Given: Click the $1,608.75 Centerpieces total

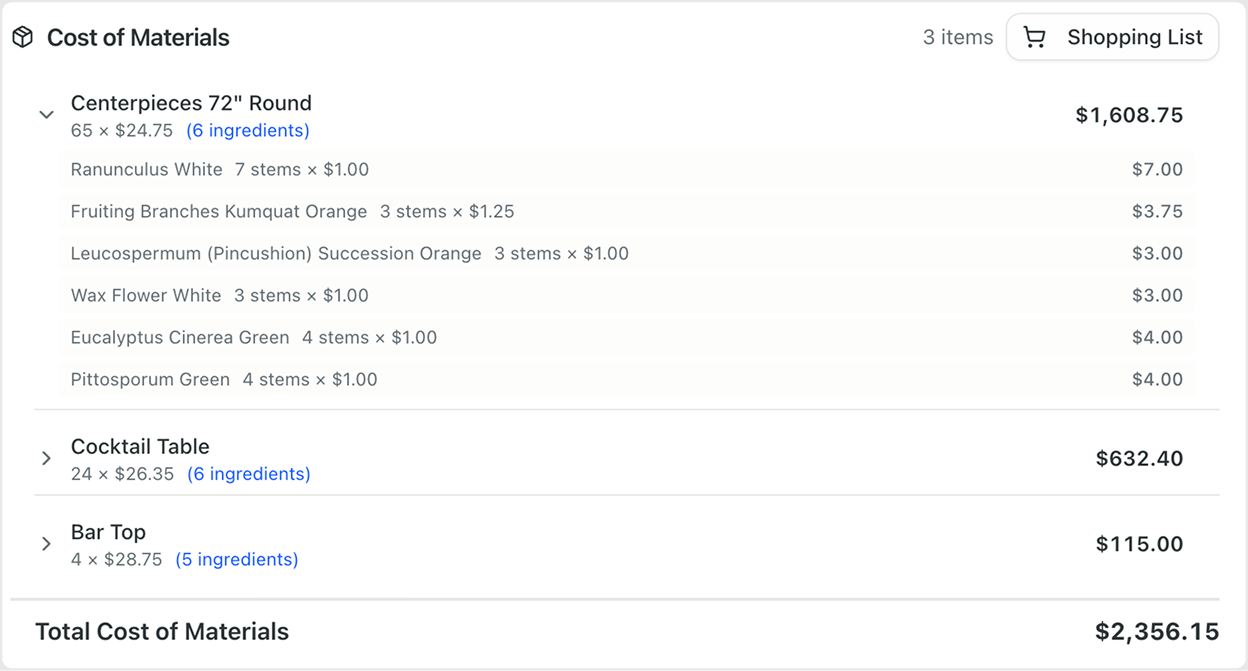Looking at the screenshot, I should (1129, 114).
